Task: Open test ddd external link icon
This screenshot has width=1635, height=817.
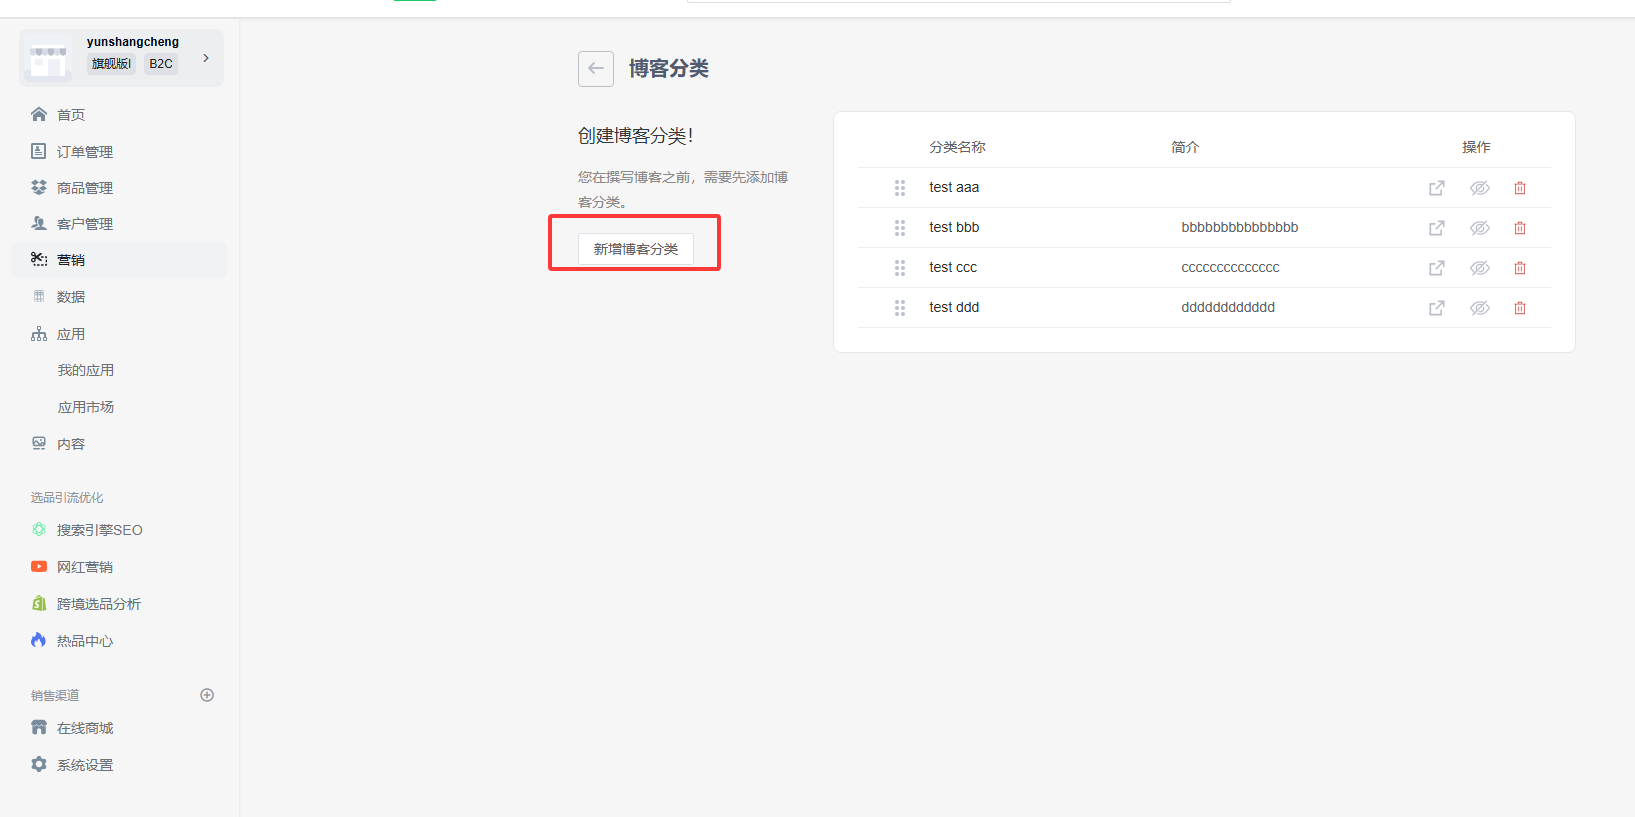Action: point(1436,308)
